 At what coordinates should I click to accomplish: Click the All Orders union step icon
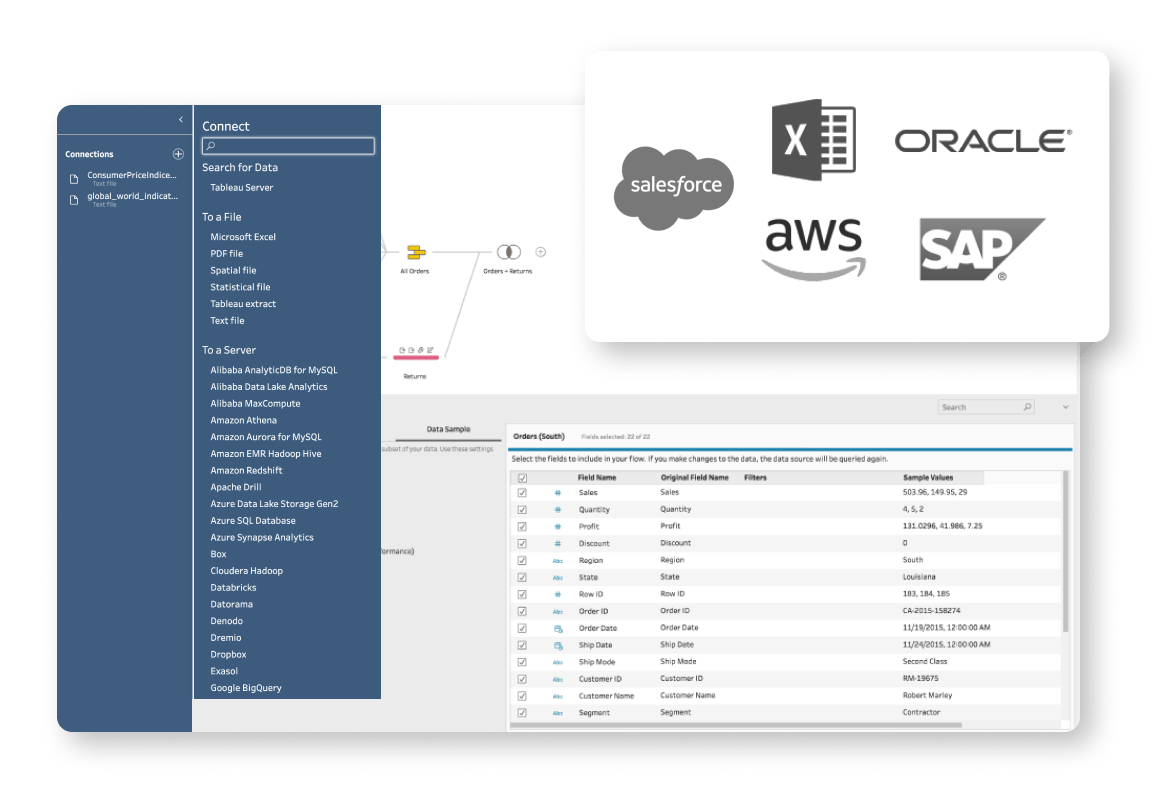coord(416,252)
